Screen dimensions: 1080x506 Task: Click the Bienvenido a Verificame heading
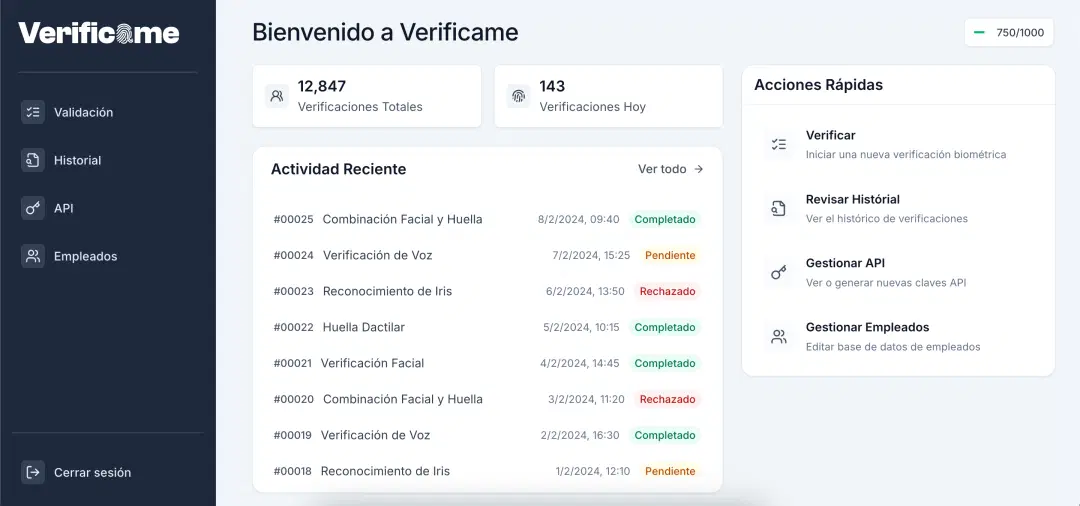pos(385,32)
